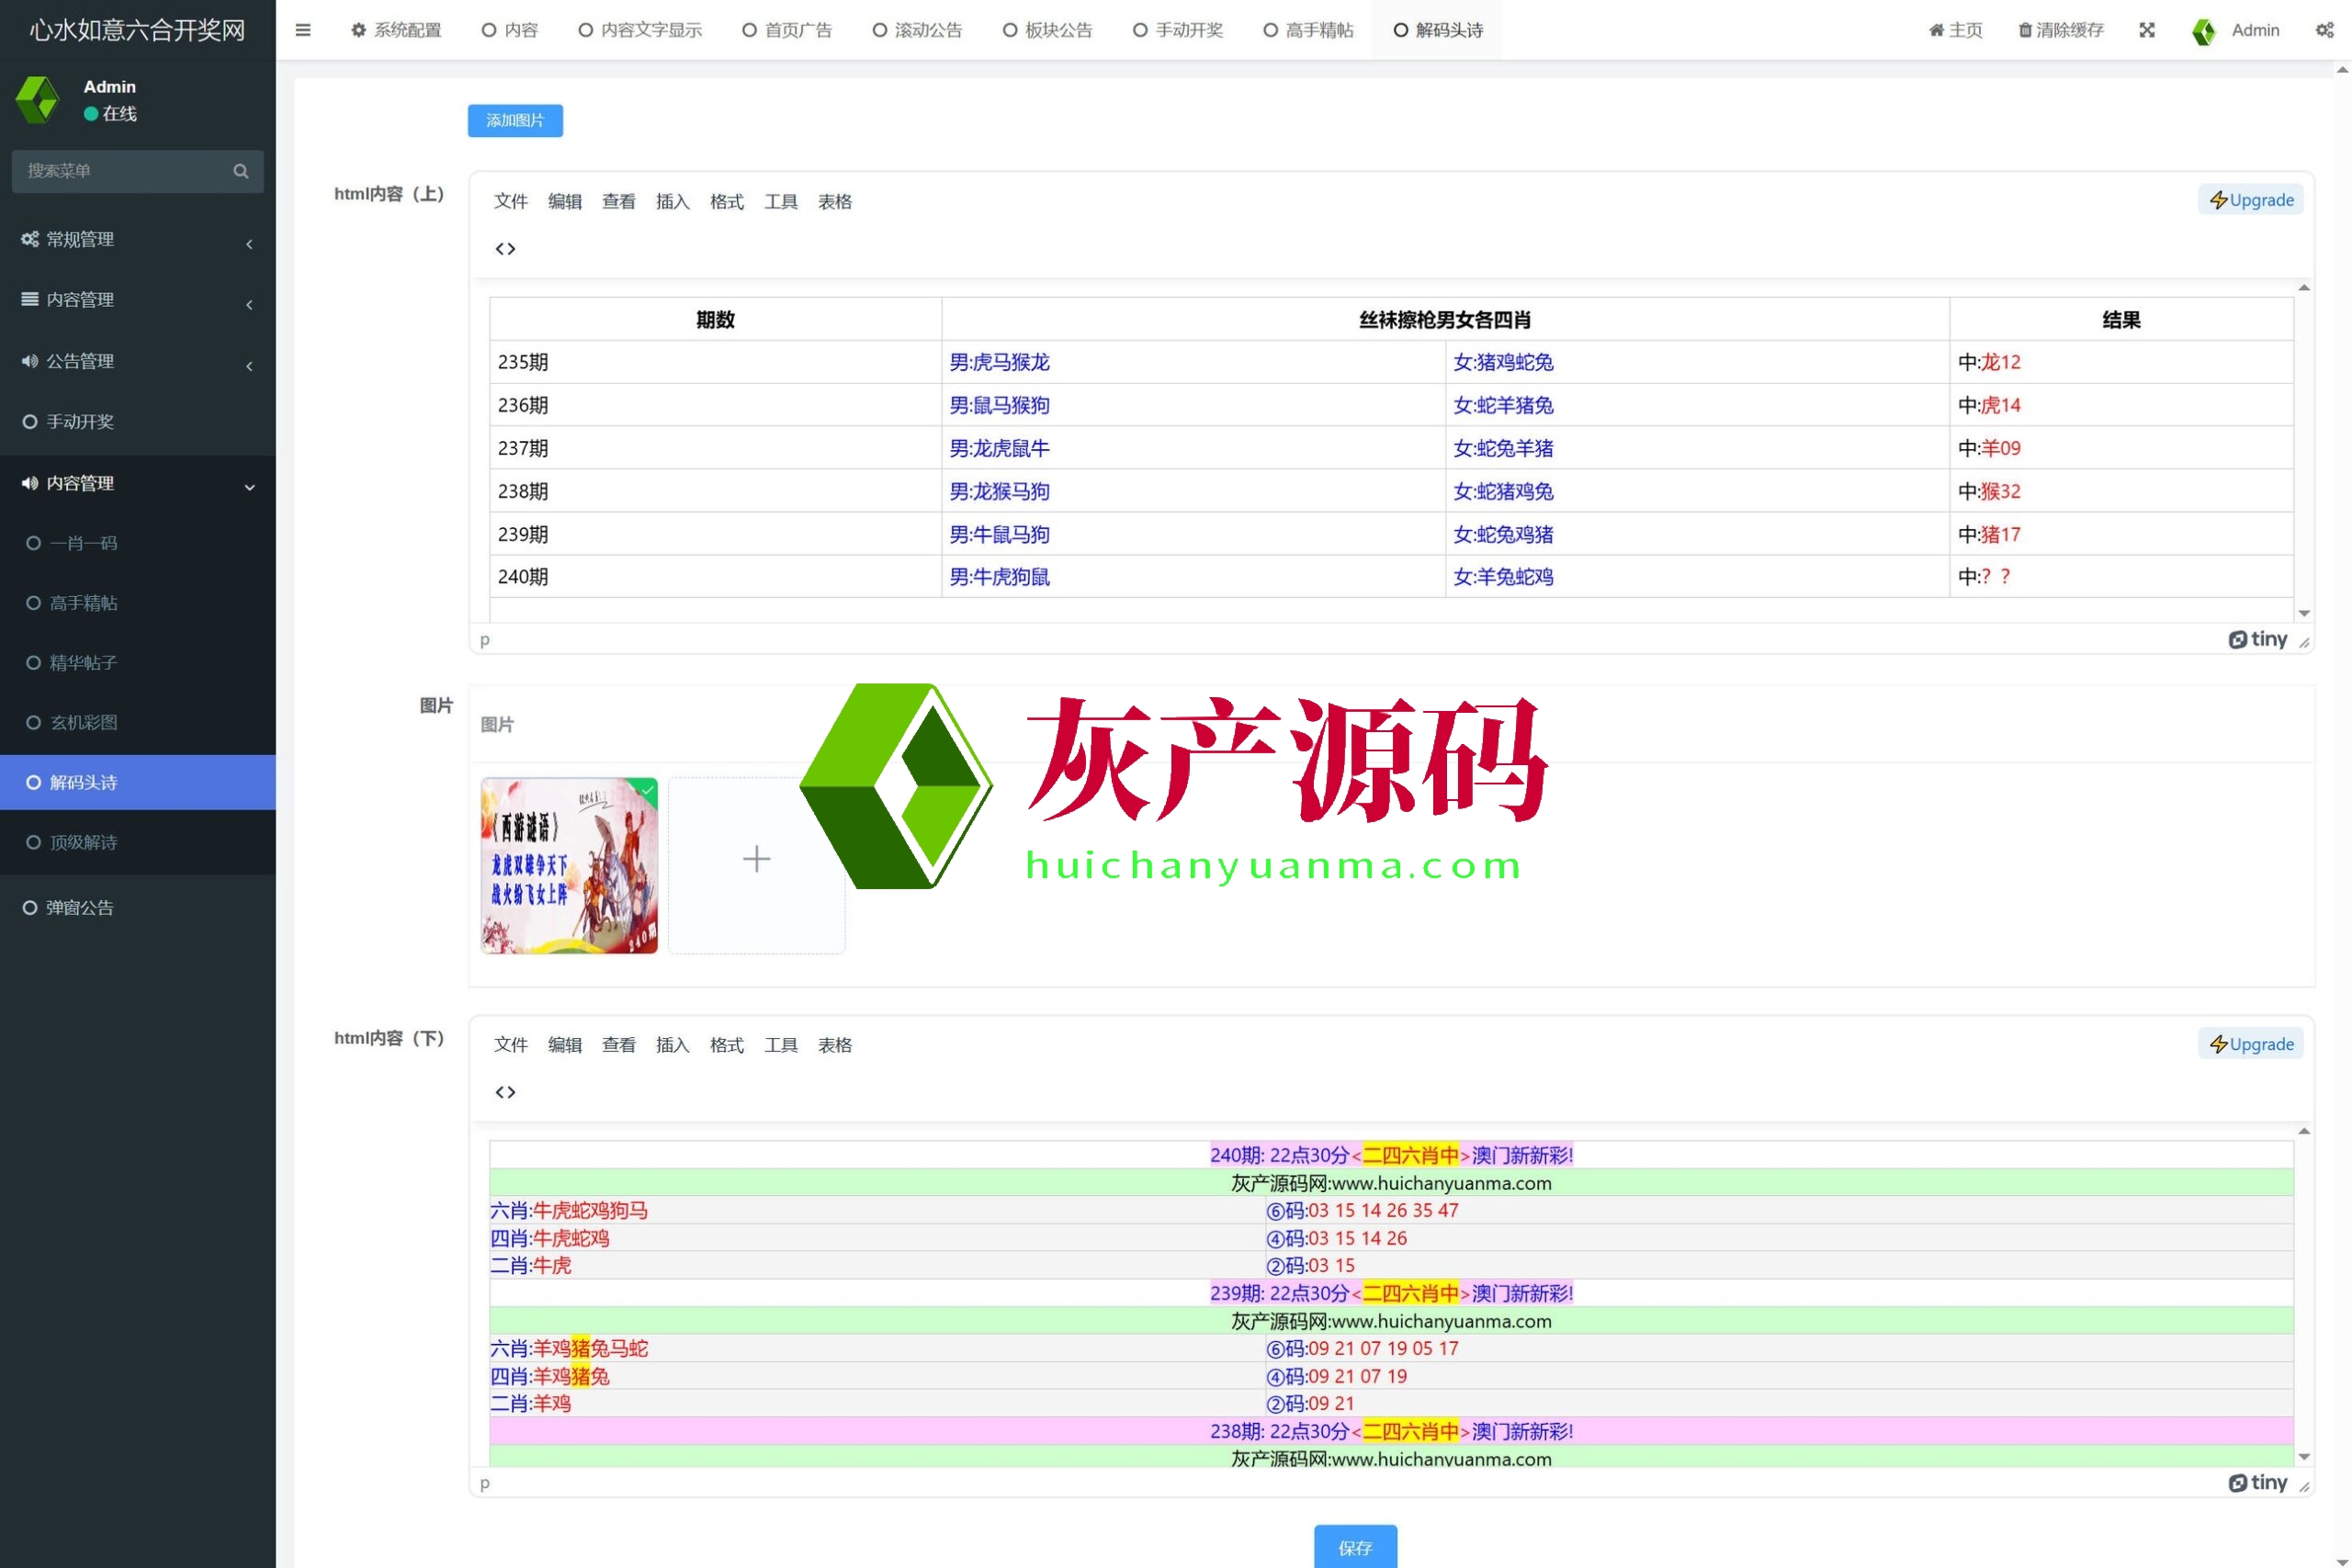Click the 保存 button at the bottom
The image size is (2352, 1568).
pos(1355,1547)
